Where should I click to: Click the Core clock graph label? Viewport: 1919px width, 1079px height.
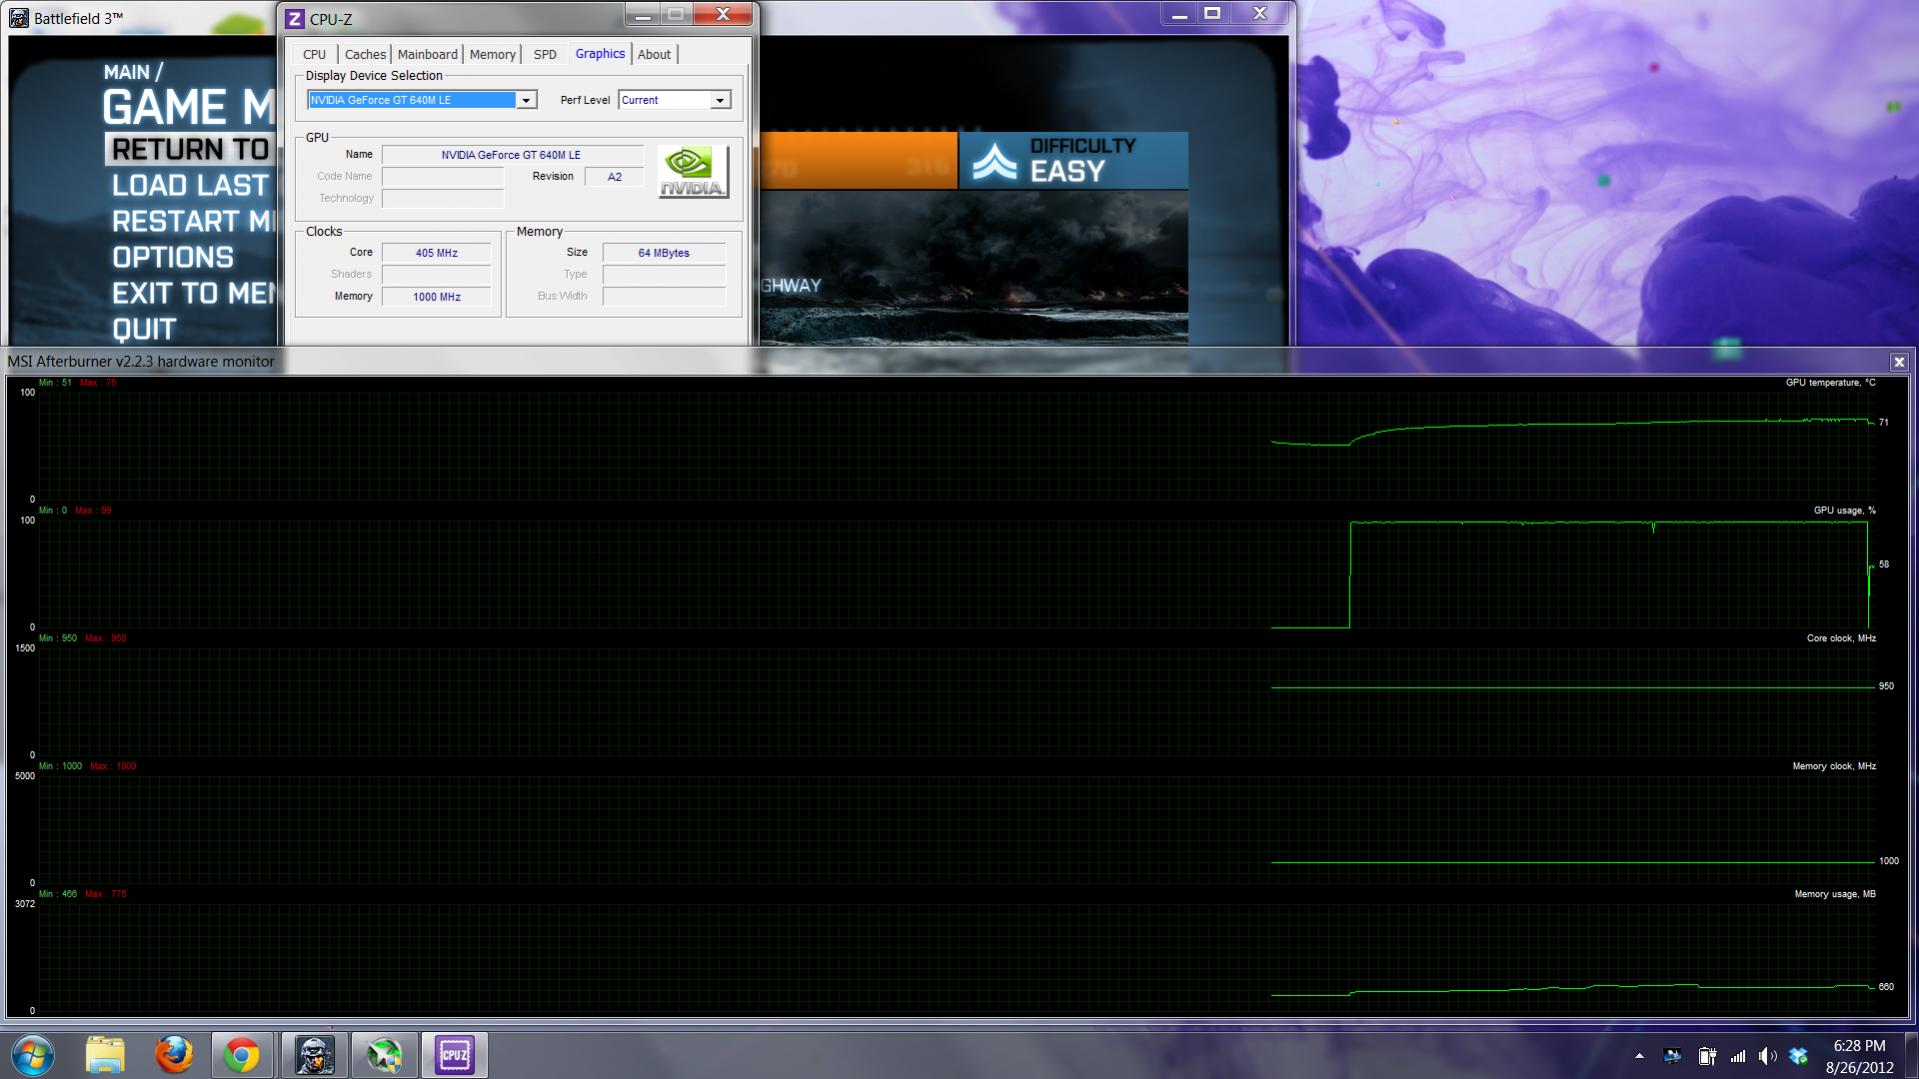pyautogui.click(x=1841, y=638)
